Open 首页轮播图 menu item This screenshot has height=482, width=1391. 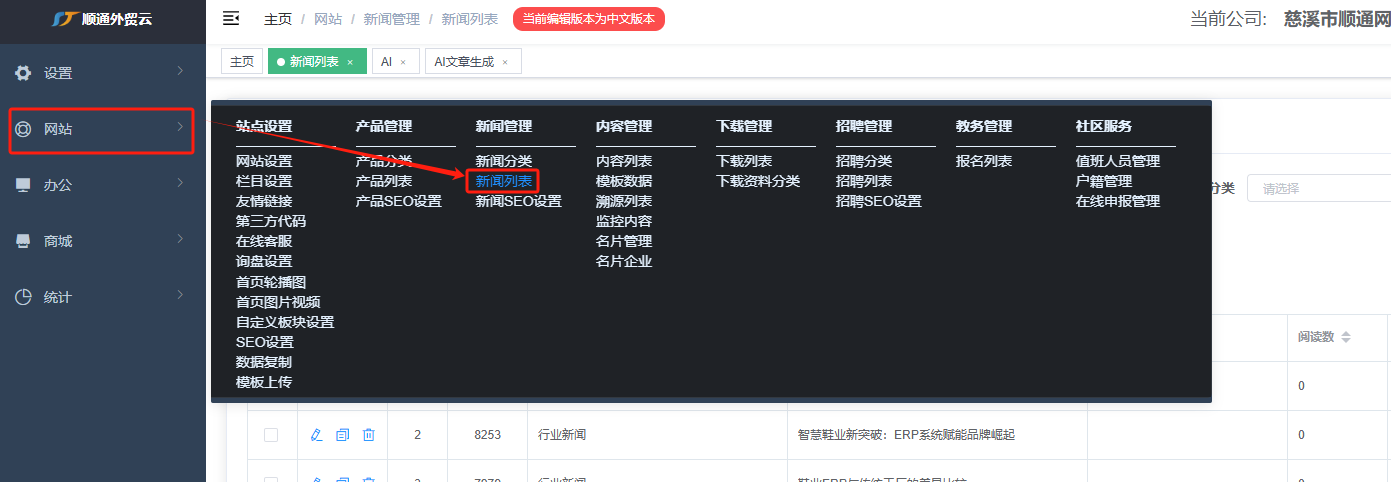tap(271, 282)
